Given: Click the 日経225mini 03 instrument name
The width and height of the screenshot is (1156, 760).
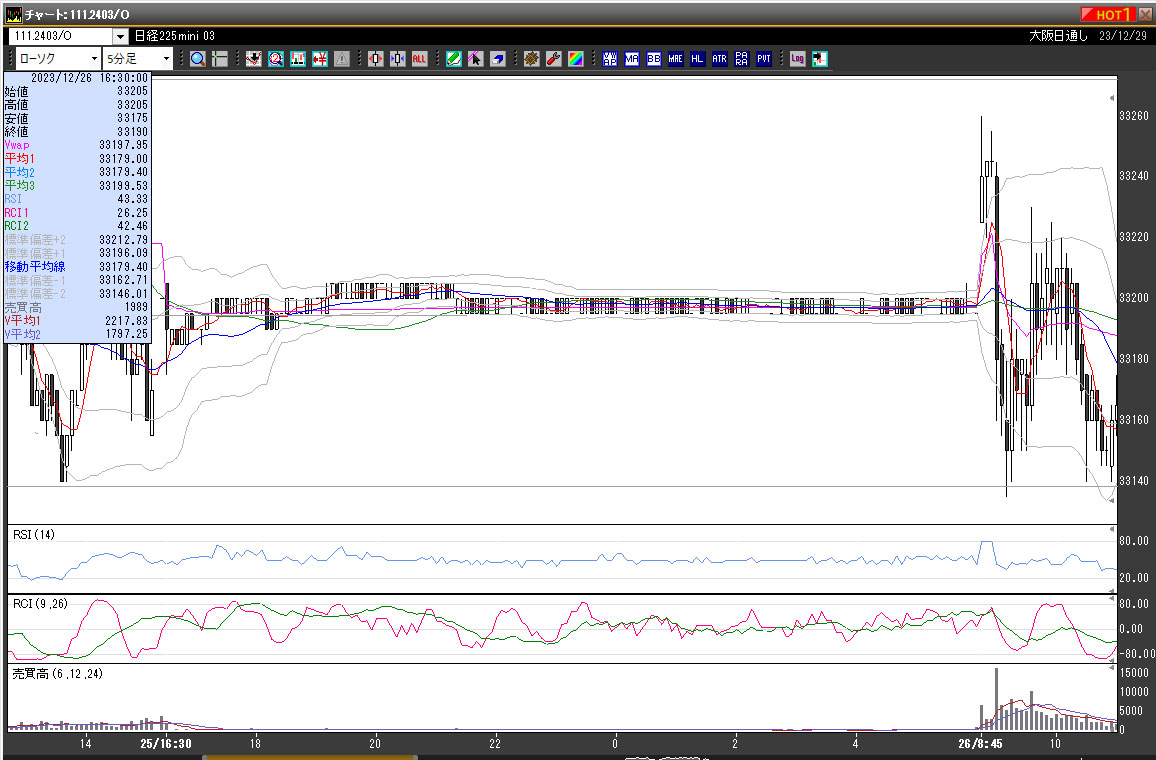Looking at the screenshot, I should tap(175, 36).
